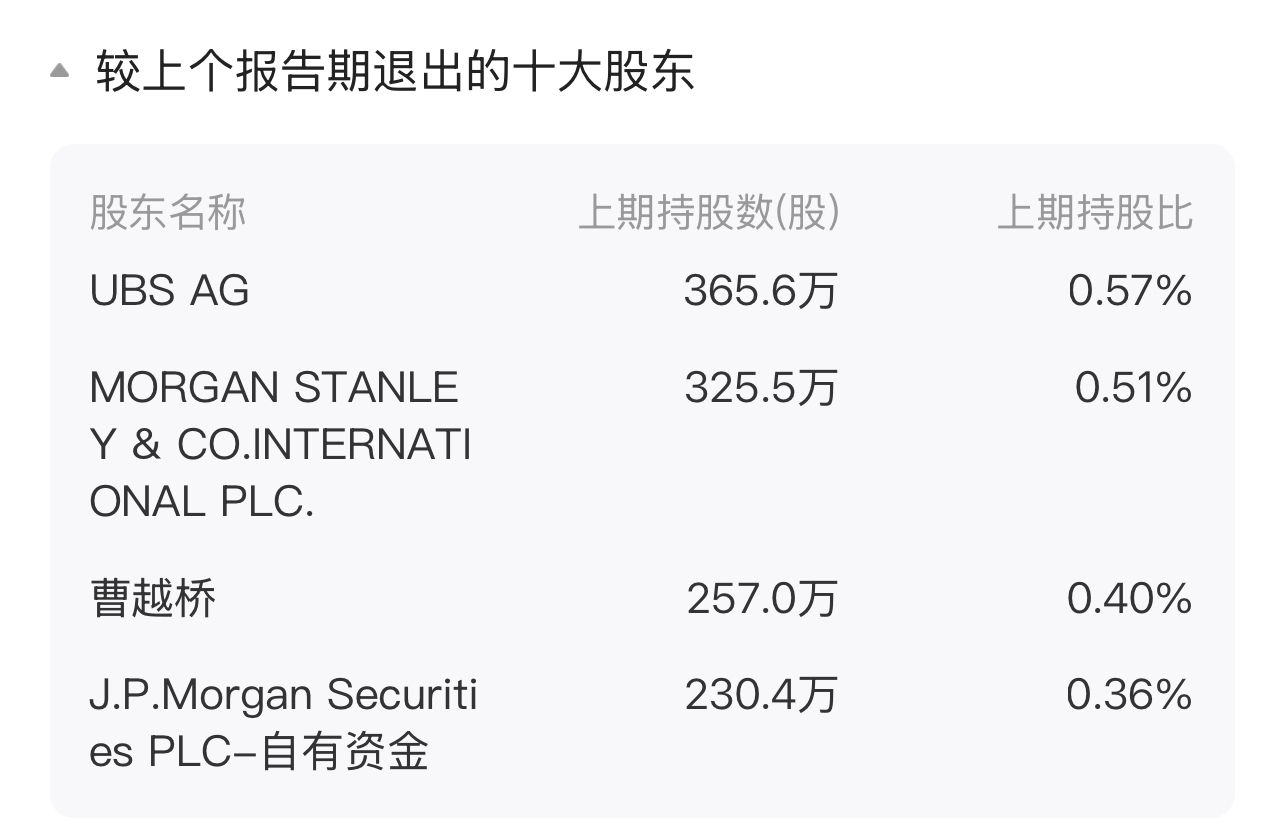Select the 0.57% holding ratio
The height and width of the screenshot is (825, 1284).
point(1129,291)
